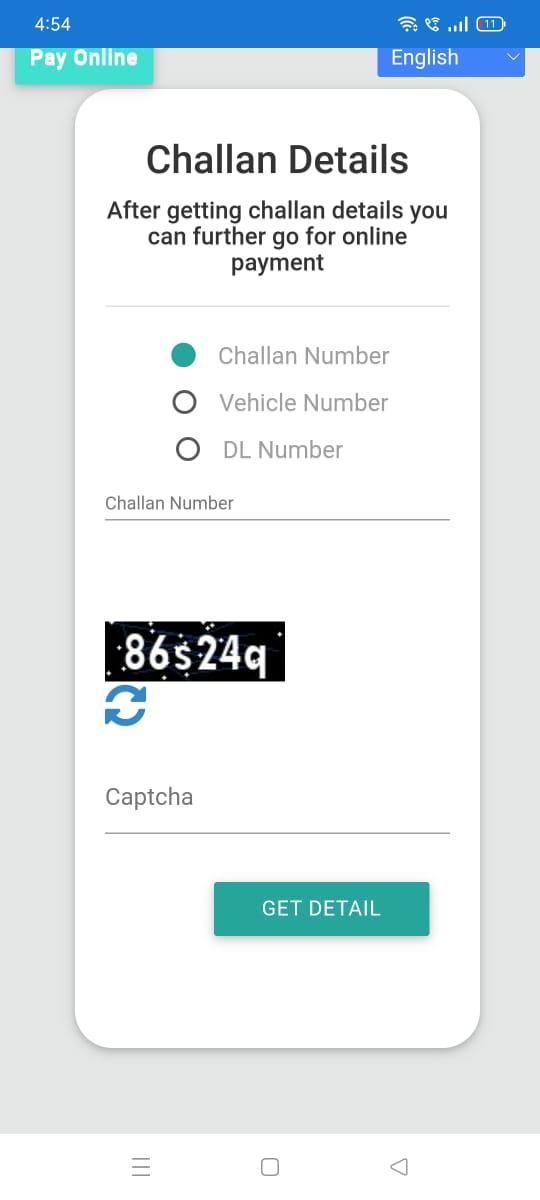540x1200 pixels.
Task: Tap the Android back navigation icon
Action: tap(399, 1166)
